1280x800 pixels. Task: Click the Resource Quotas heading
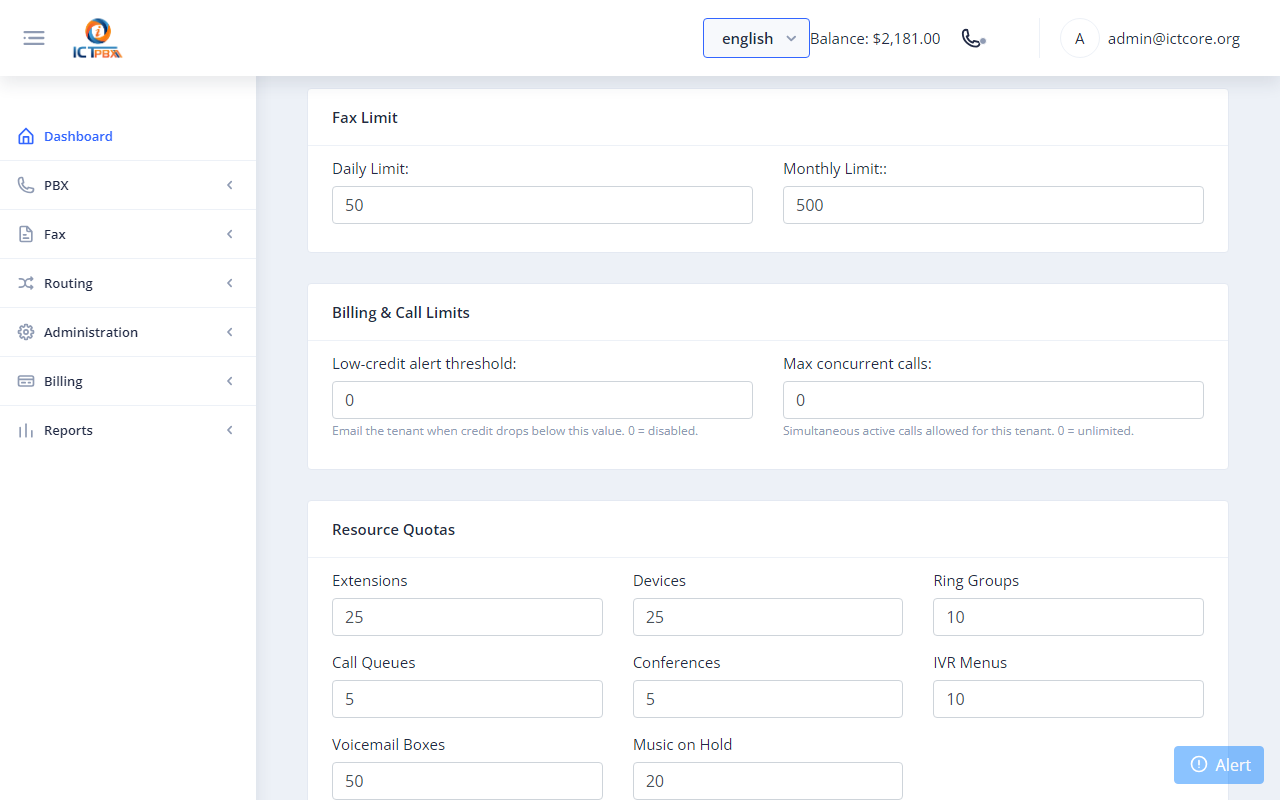(x=394, y=530)
